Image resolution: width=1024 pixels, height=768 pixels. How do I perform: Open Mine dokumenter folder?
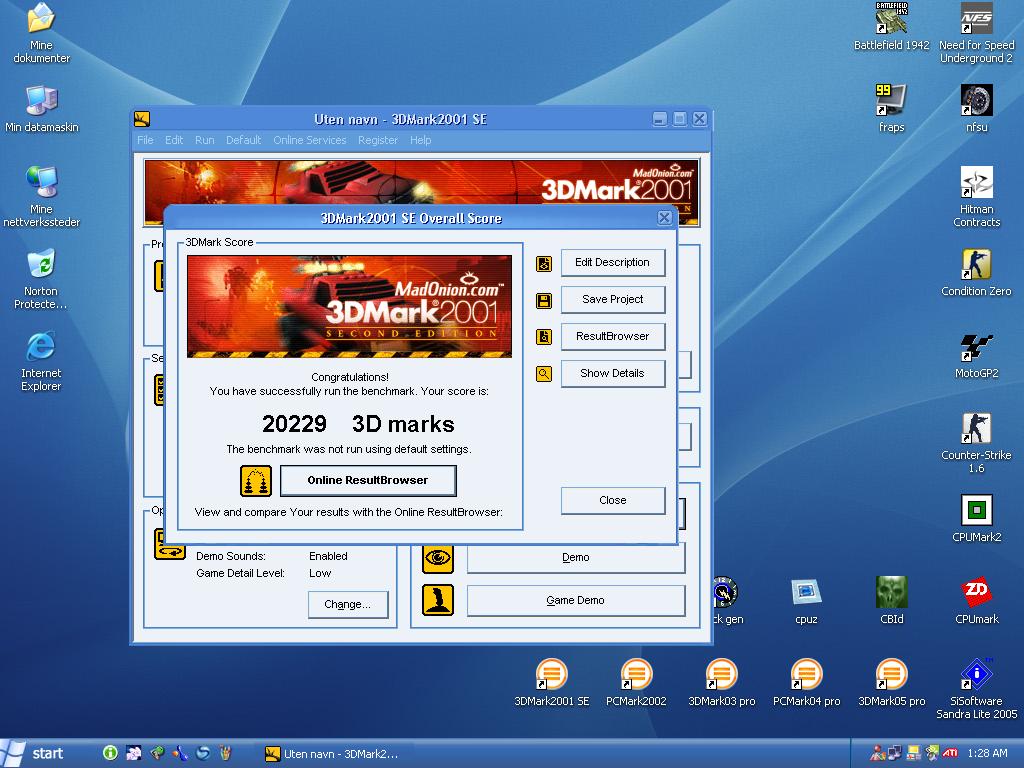point(41,33)
